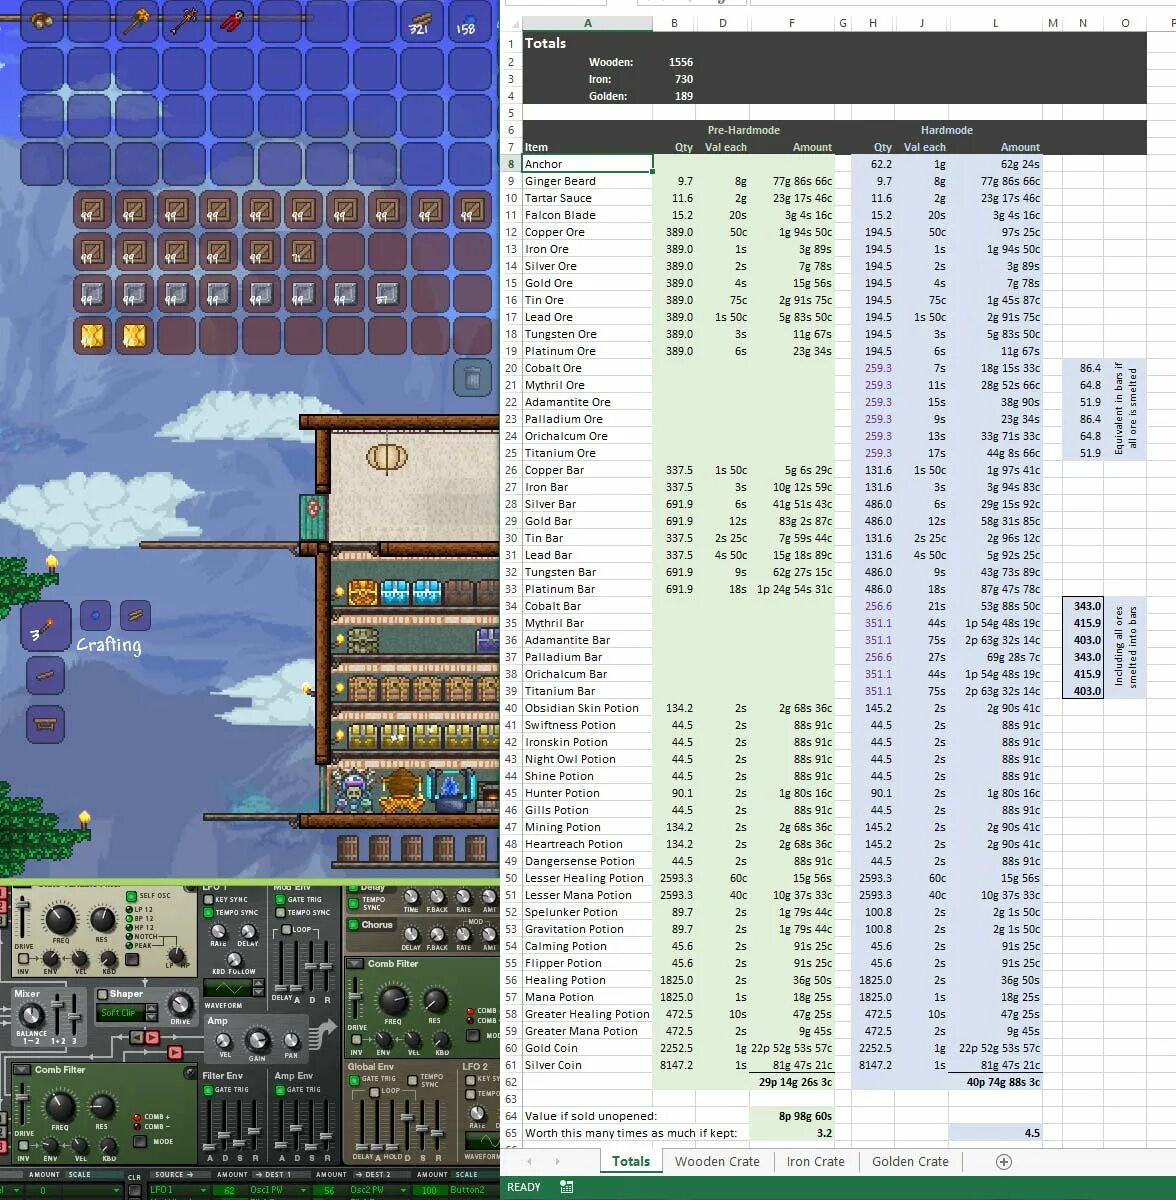The image size is (1176, 1200).
Task: Toggle Filter Env GATE TRIG
Action: pos(208,1090)
